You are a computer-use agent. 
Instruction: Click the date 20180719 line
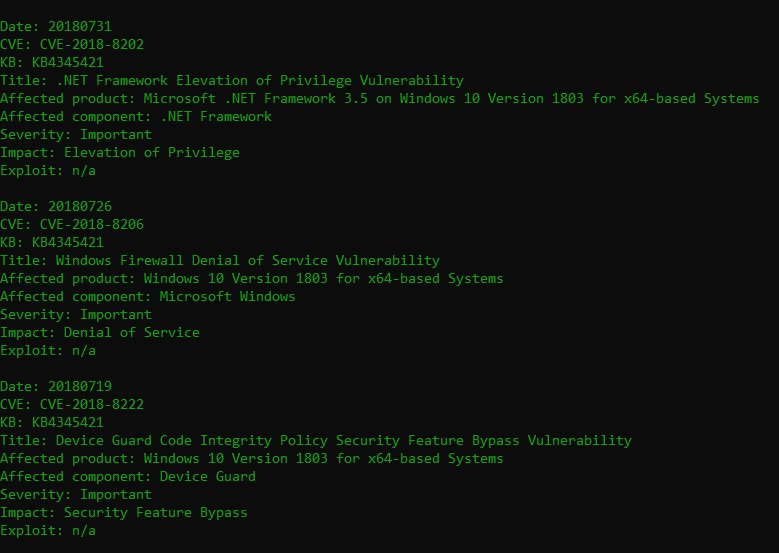coord(56,386)
